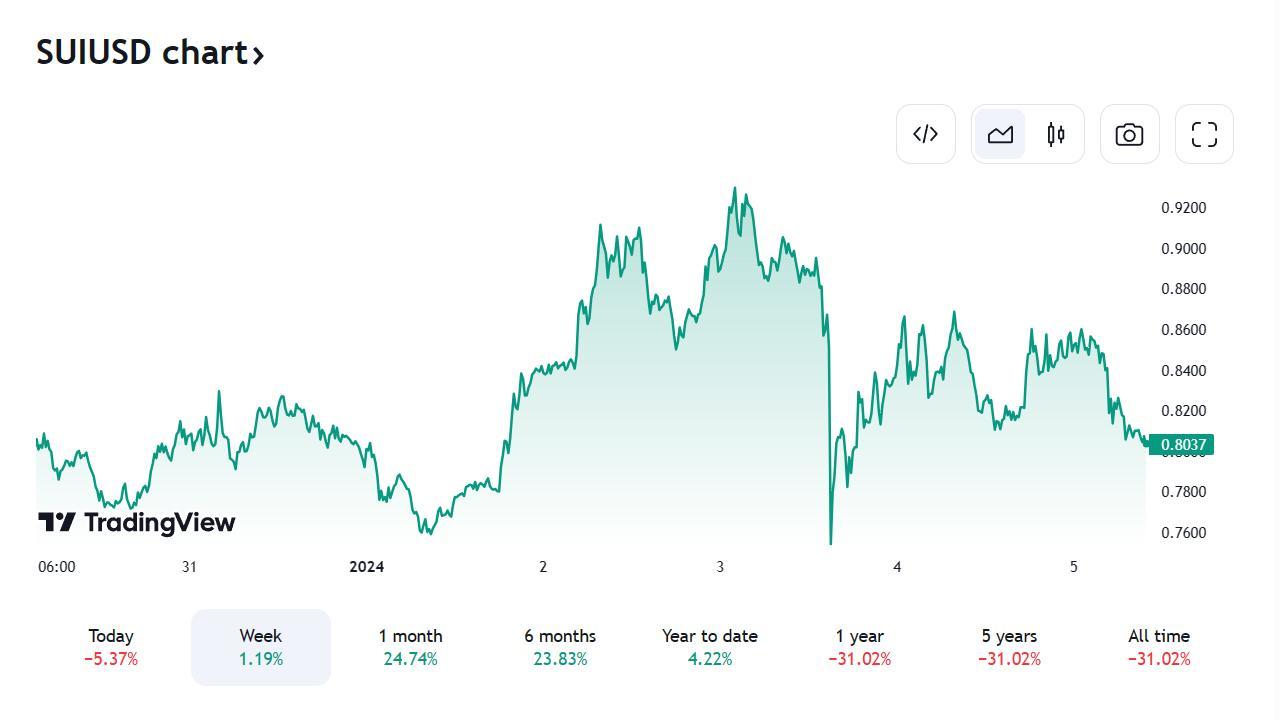Viewport: 1280px width, 720px height.
Task: Switch to the 5 years range
Action: point(1009,647)
